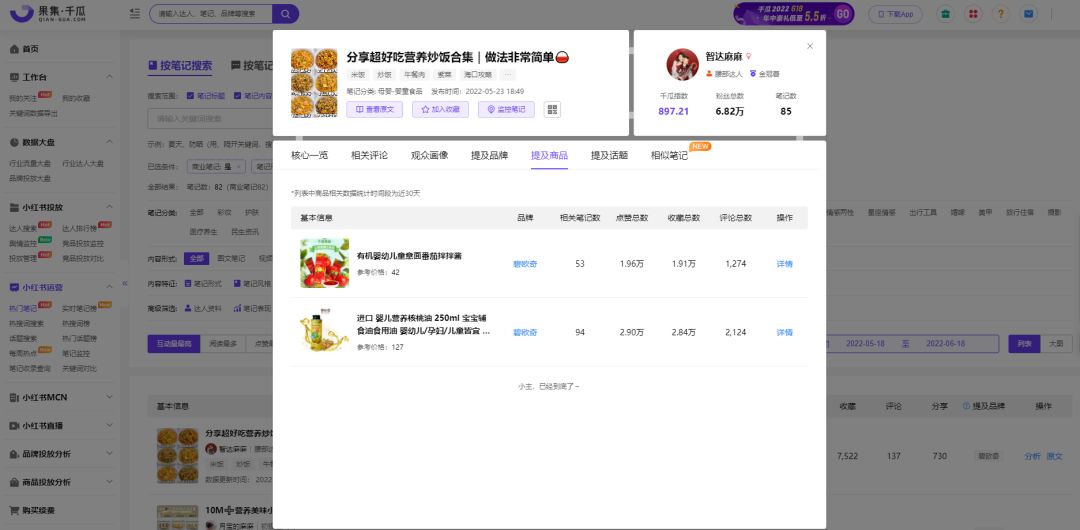Switch to 大图 view in background page
Image resolution: width=1080 pixels, height=530 pixels.
point(1055,343)
